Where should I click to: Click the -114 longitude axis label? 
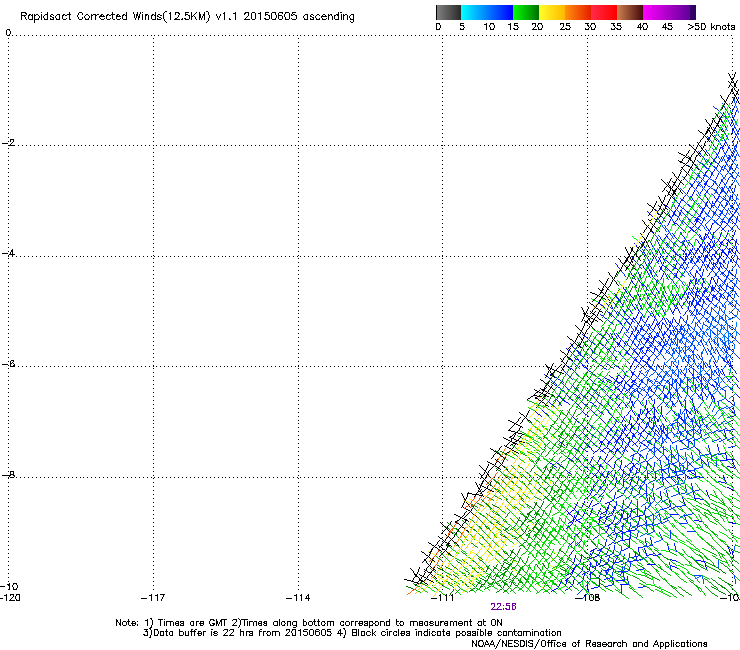click(298, 598)
